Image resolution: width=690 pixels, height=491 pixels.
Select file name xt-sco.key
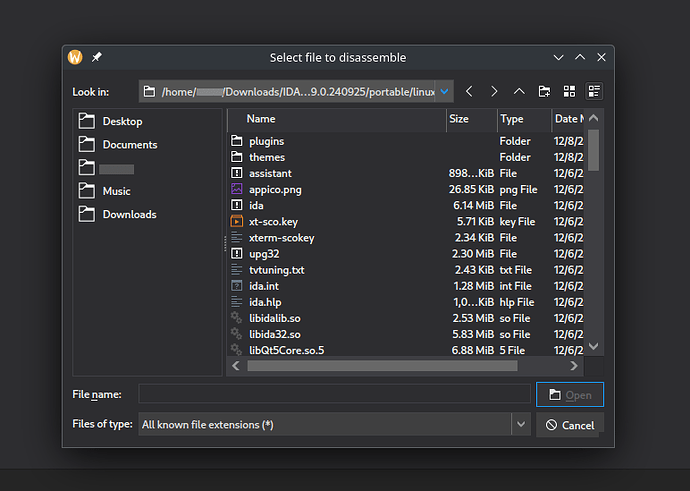pos(273,222)
